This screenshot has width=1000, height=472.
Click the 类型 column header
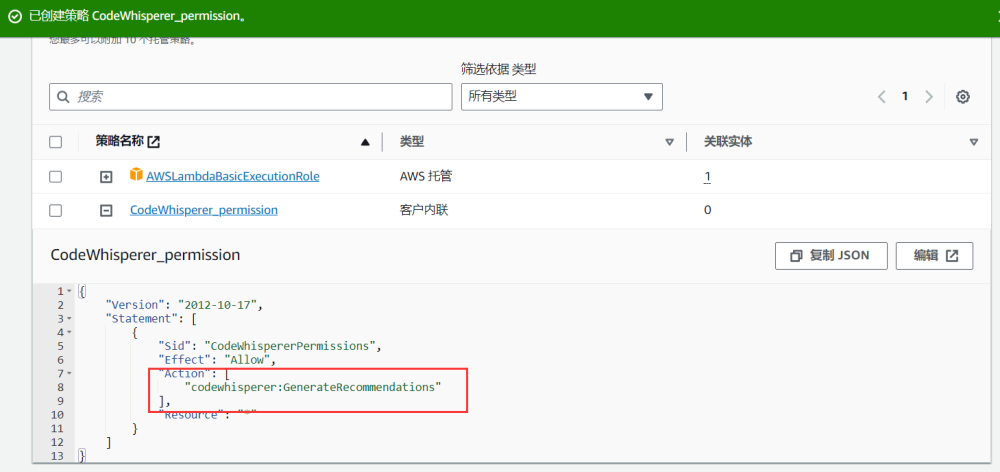(411, 142)
